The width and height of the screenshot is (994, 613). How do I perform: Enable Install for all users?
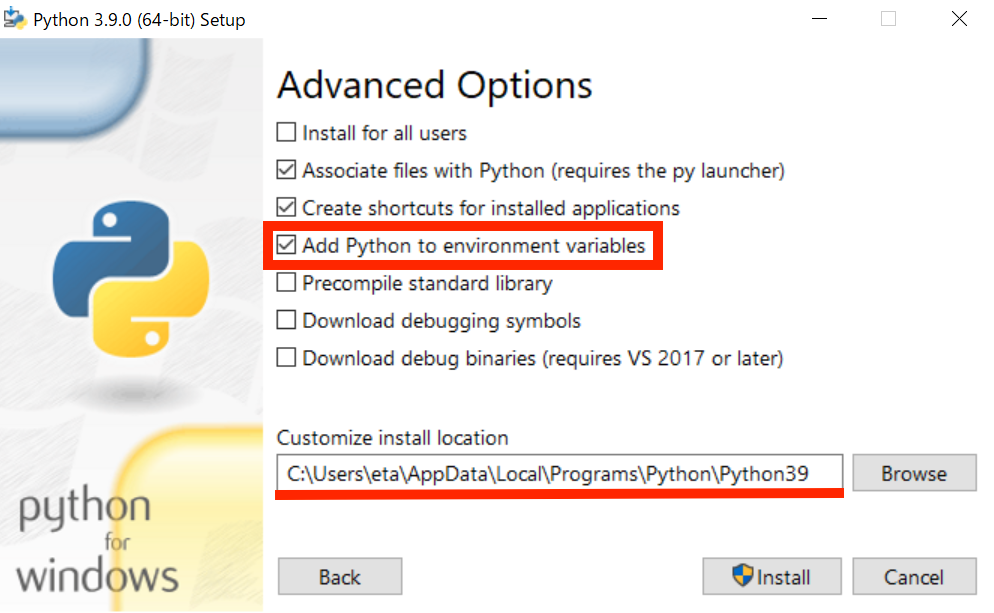[x=286, y=132]
